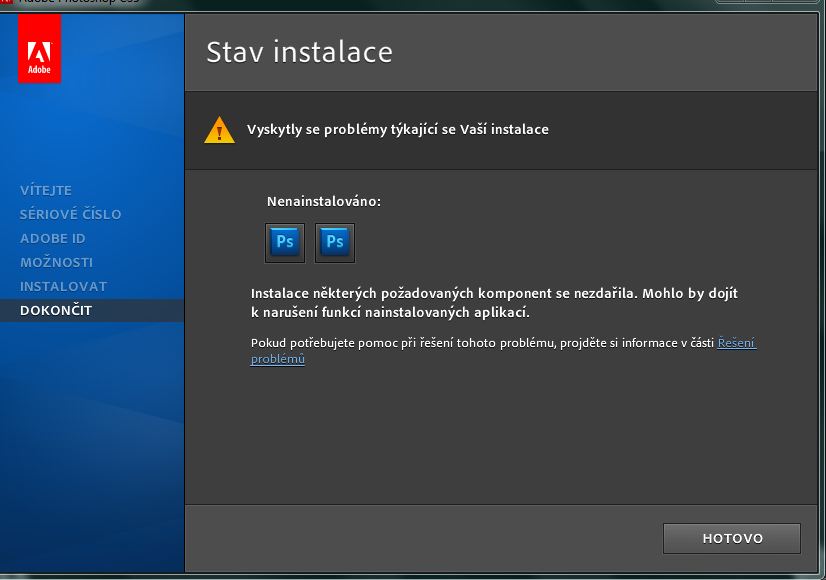The height and width of the screenshot is (580, 826).
Task: Click the red Adobe logo
Action: (40, 48)
